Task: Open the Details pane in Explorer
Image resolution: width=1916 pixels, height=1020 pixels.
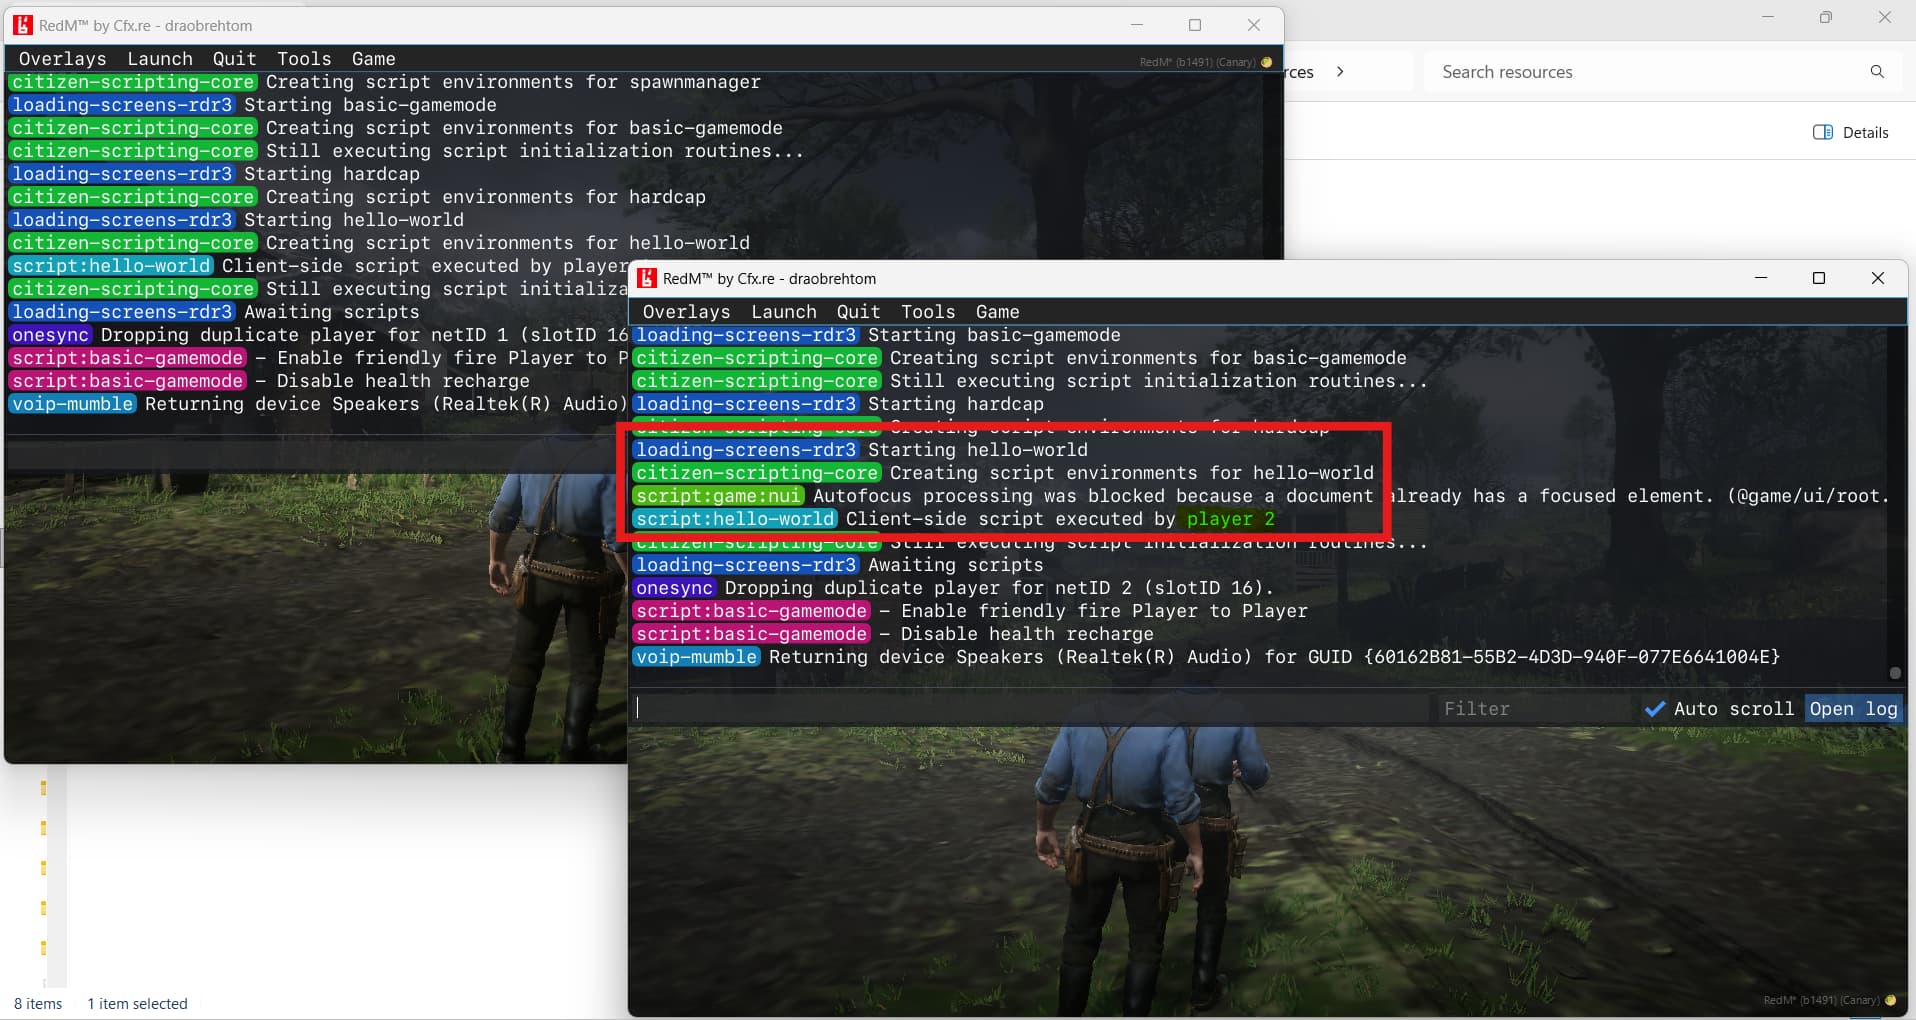Action: pos(1851,132)
